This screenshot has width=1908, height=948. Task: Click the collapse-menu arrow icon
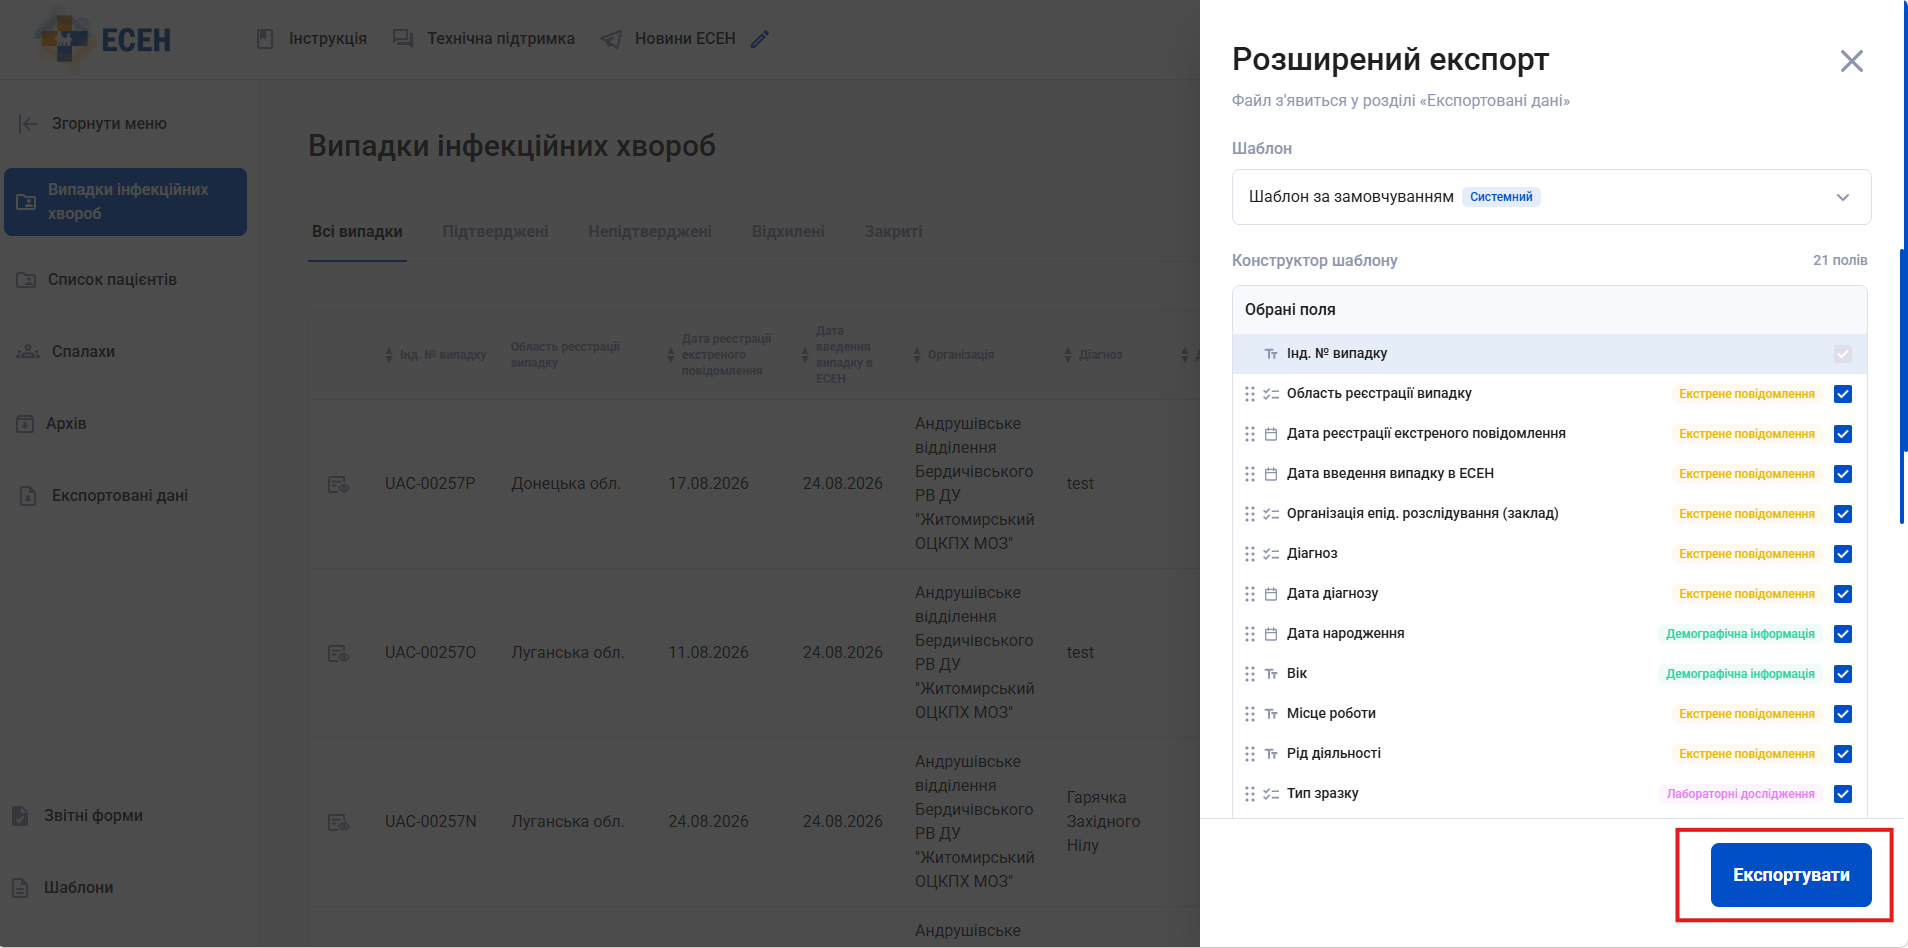coord(28,124)
